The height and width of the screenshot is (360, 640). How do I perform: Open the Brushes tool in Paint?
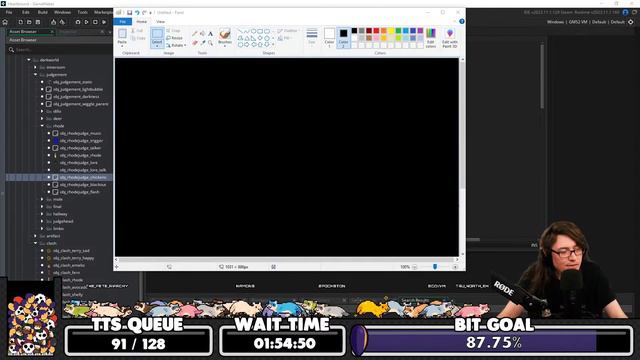click(225, 37)
